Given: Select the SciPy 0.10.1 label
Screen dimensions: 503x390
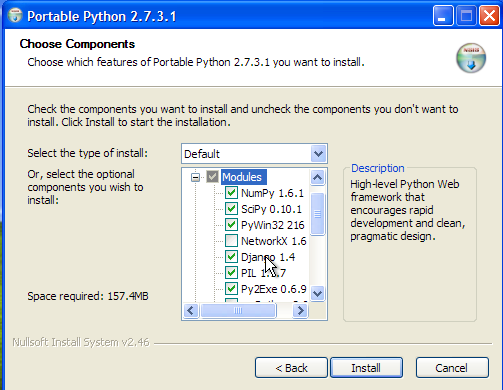Looking at the screenshot, I should (271, 209).
